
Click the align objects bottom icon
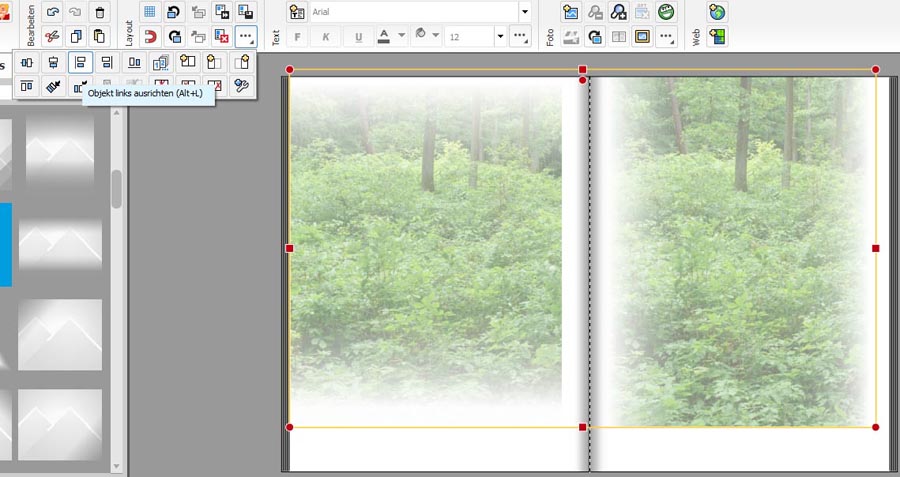click(134, 62)
